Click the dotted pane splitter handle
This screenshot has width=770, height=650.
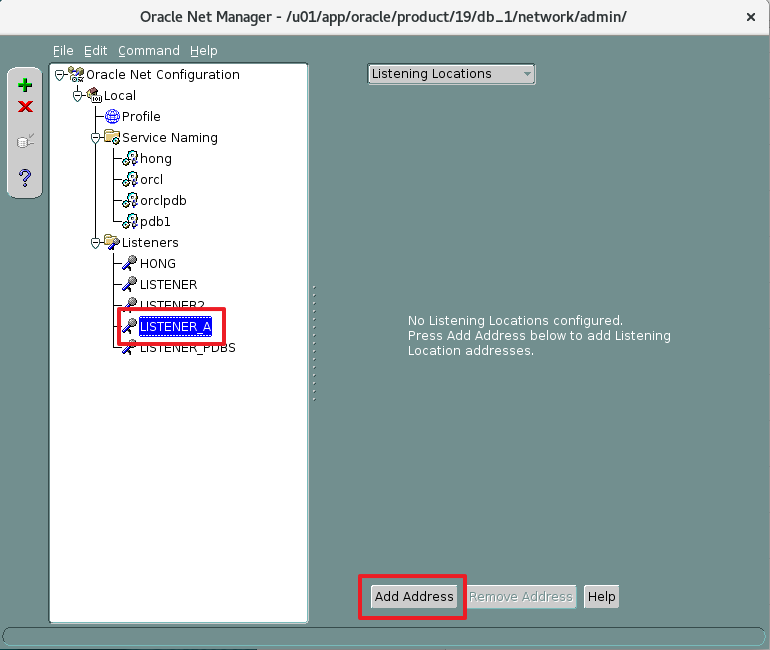[x=314, y=343]
